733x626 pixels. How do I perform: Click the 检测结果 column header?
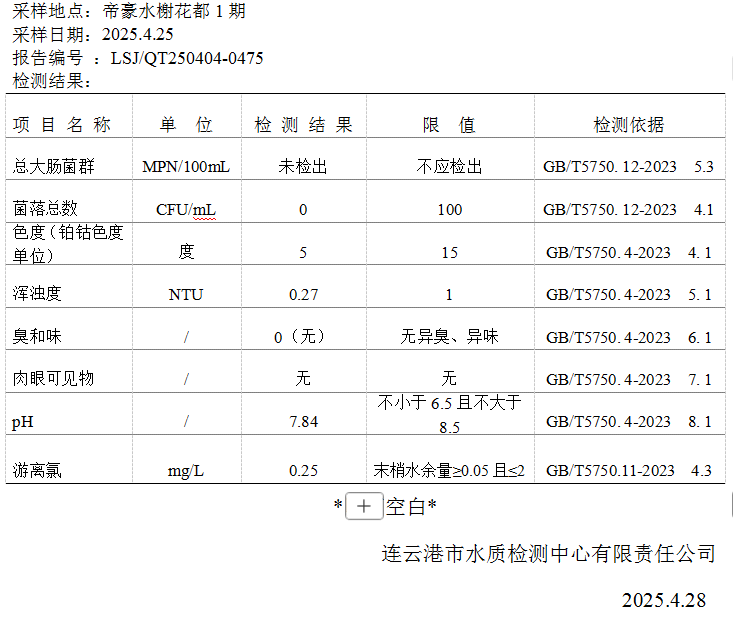click(x=303, y=125)
